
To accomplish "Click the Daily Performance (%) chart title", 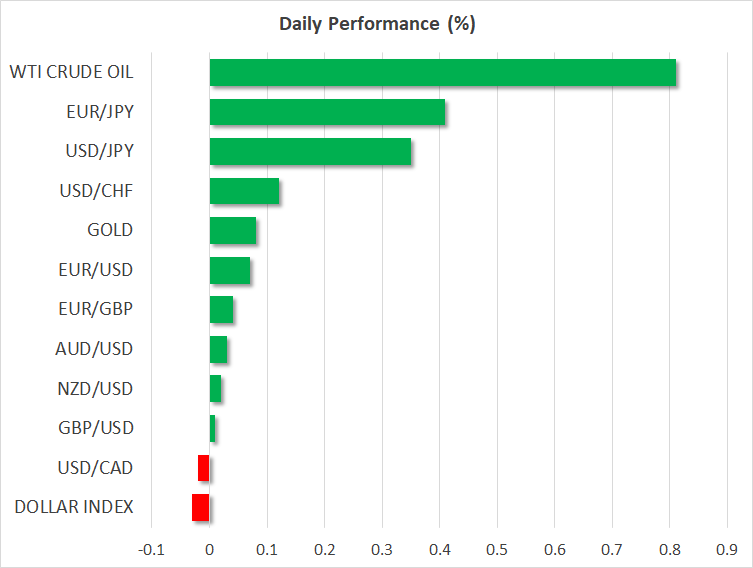I will tap(377, 24).
